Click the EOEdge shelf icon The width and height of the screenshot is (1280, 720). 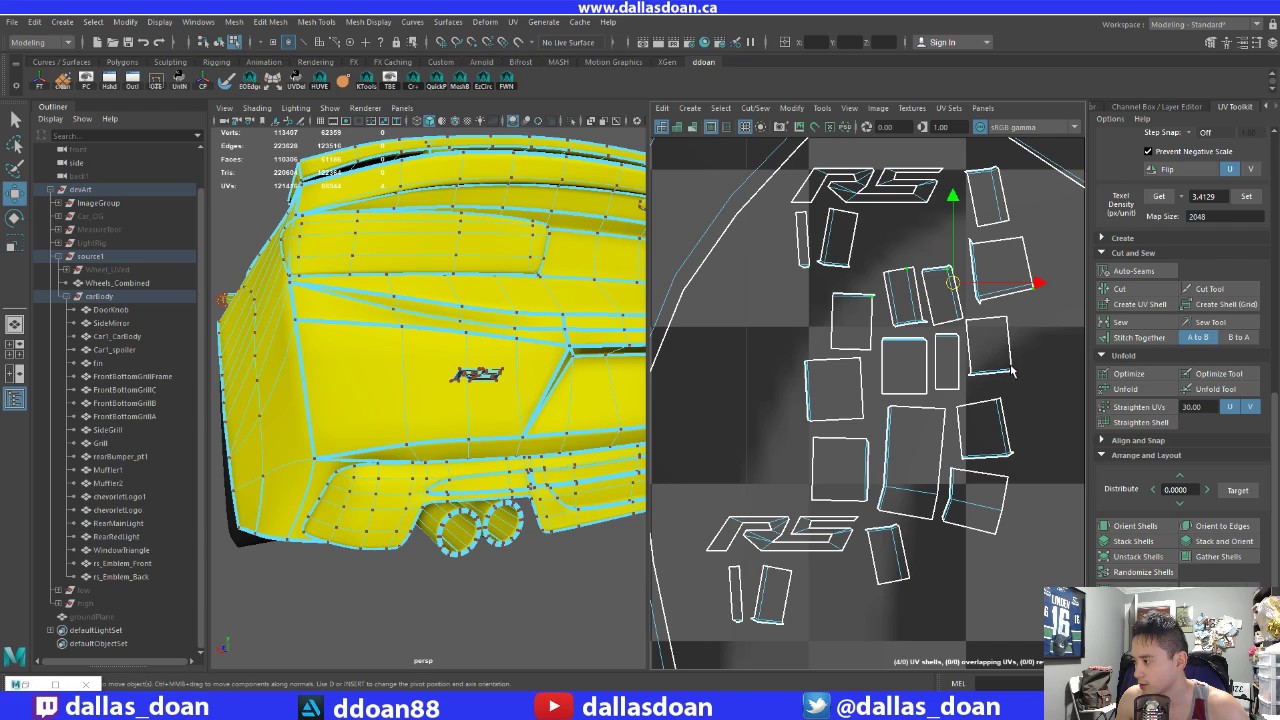point(249,80)
